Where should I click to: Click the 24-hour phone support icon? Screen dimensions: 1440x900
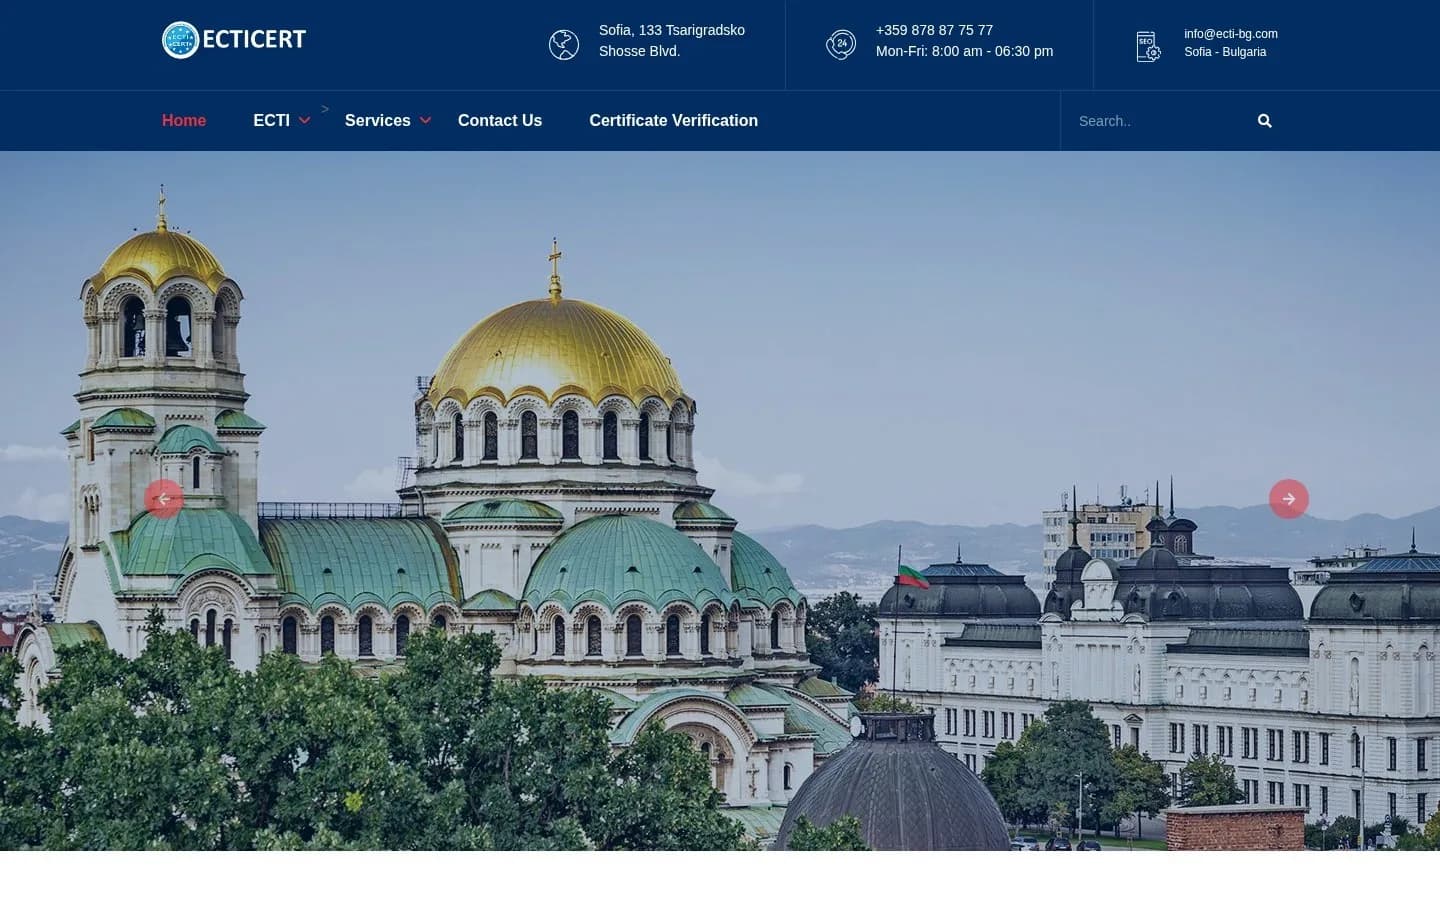point(841,45)
